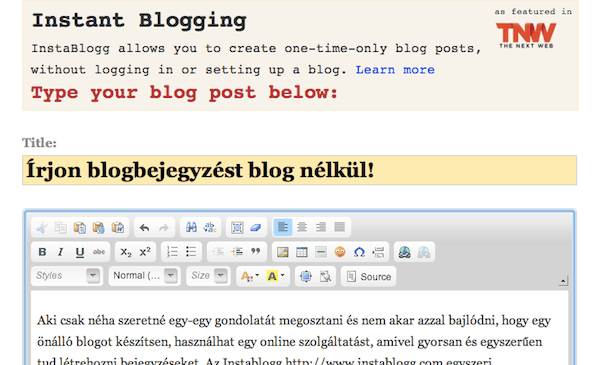Click the Insert Image icon
600x365 pixels.
(x=283, y=252)
